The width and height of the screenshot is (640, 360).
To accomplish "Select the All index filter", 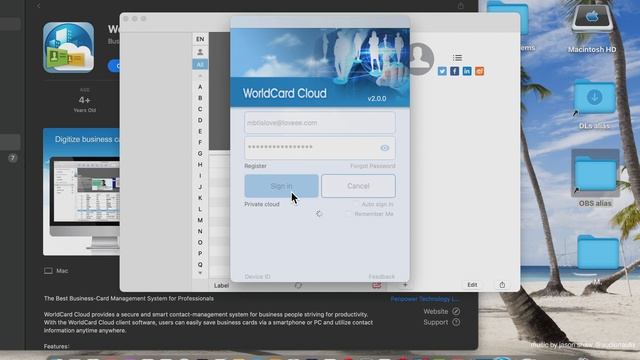I will pos(200,64).
